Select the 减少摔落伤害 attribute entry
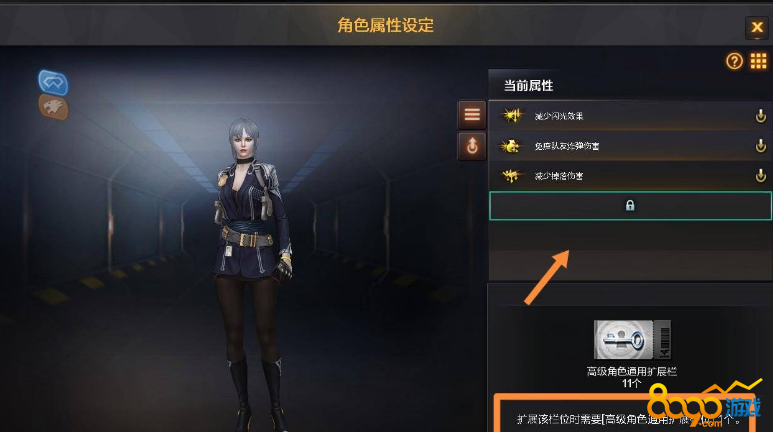The height and width of the screenshot is (432, 773). pos(630,176)
